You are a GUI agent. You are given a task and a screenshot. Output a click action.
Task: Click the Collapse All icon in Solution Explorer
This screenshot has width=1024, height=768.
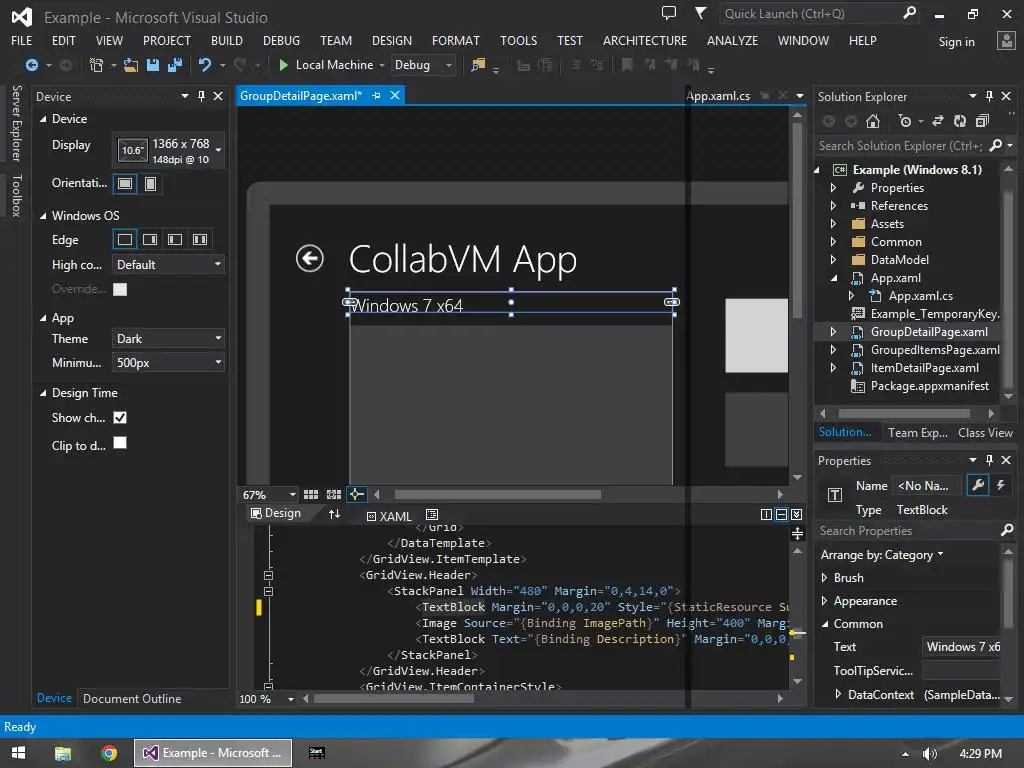[982, 121]
